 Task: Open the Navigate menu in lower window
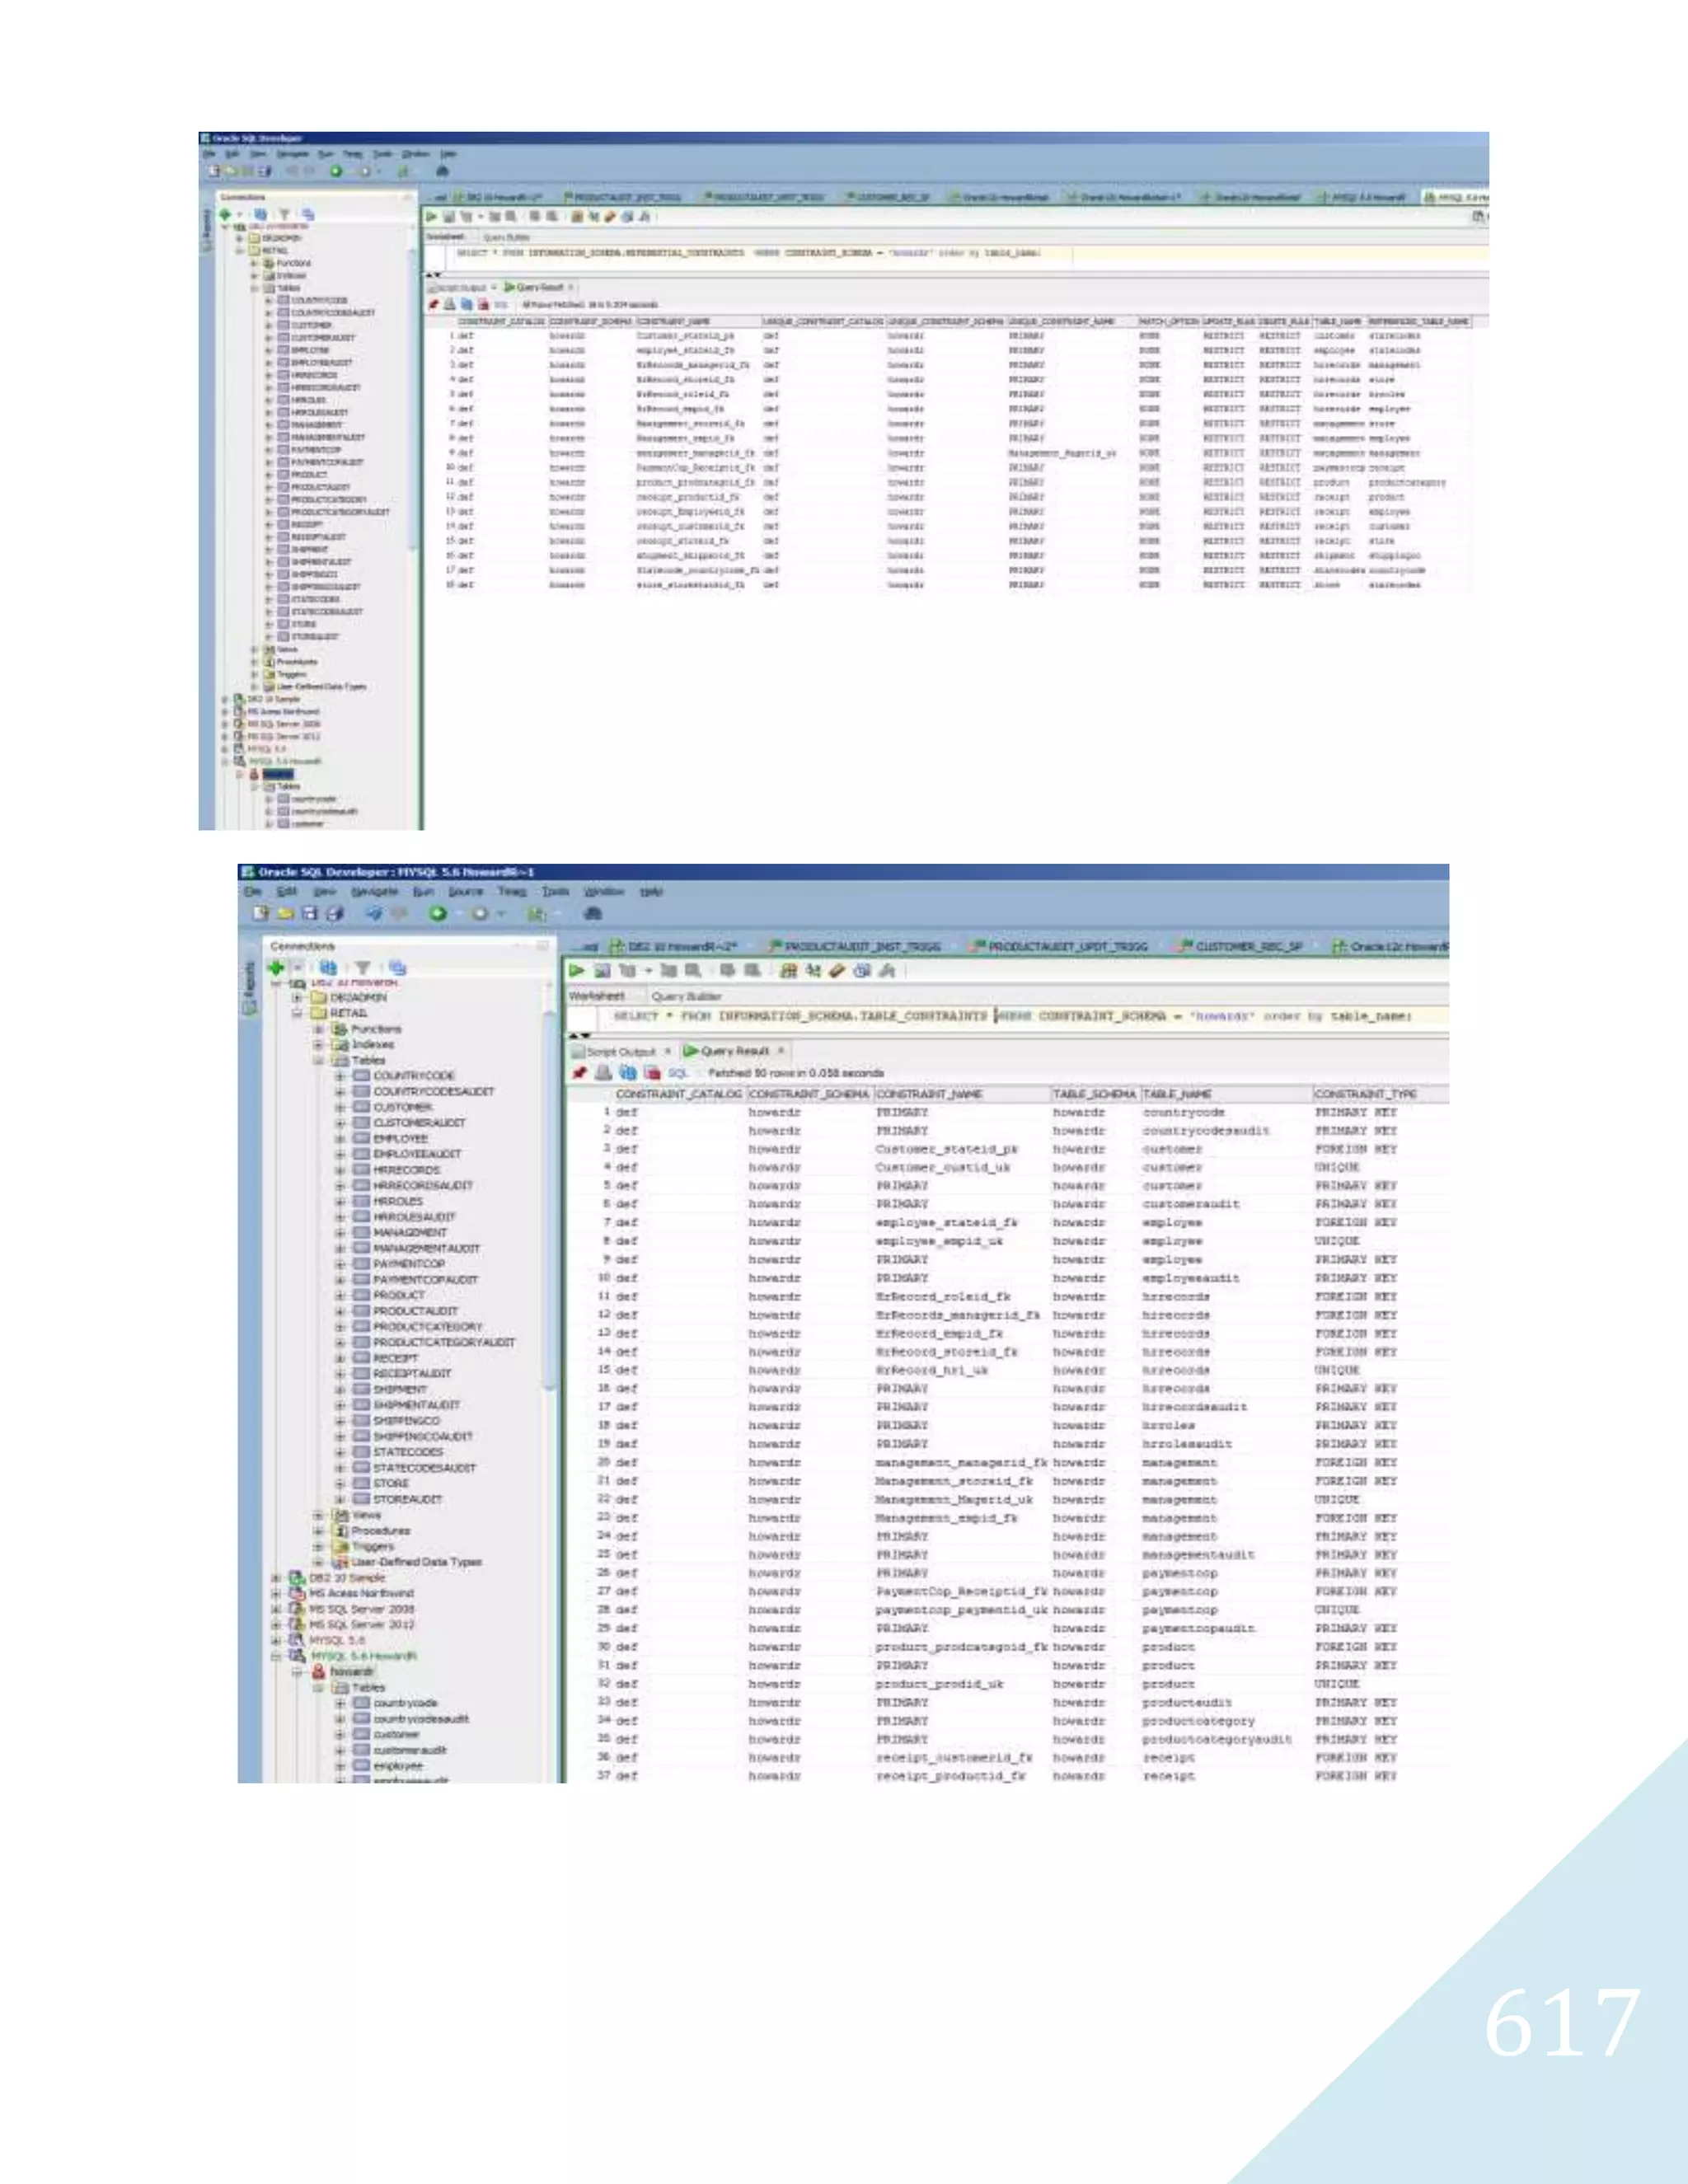click(375, 891)
